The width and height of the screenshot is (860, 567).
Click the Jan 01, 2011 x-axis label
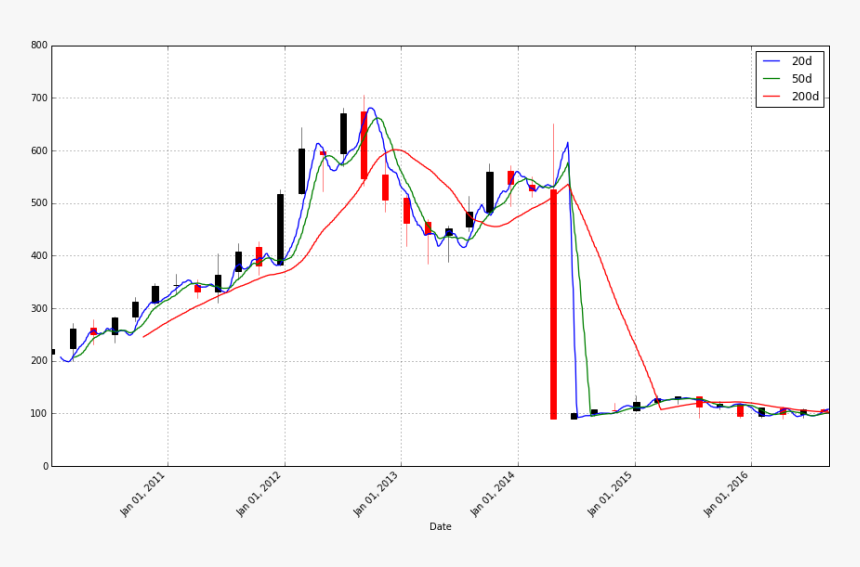coord(143,495)
